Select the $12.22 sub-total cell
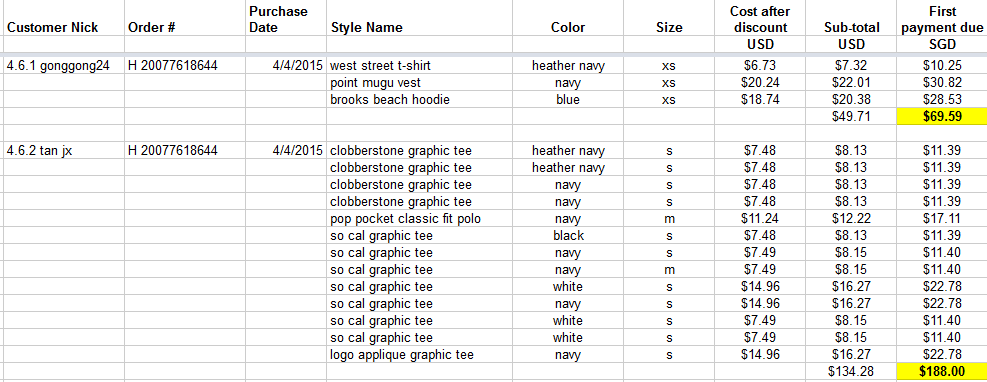The image size is (987, 382). (850, 219)
